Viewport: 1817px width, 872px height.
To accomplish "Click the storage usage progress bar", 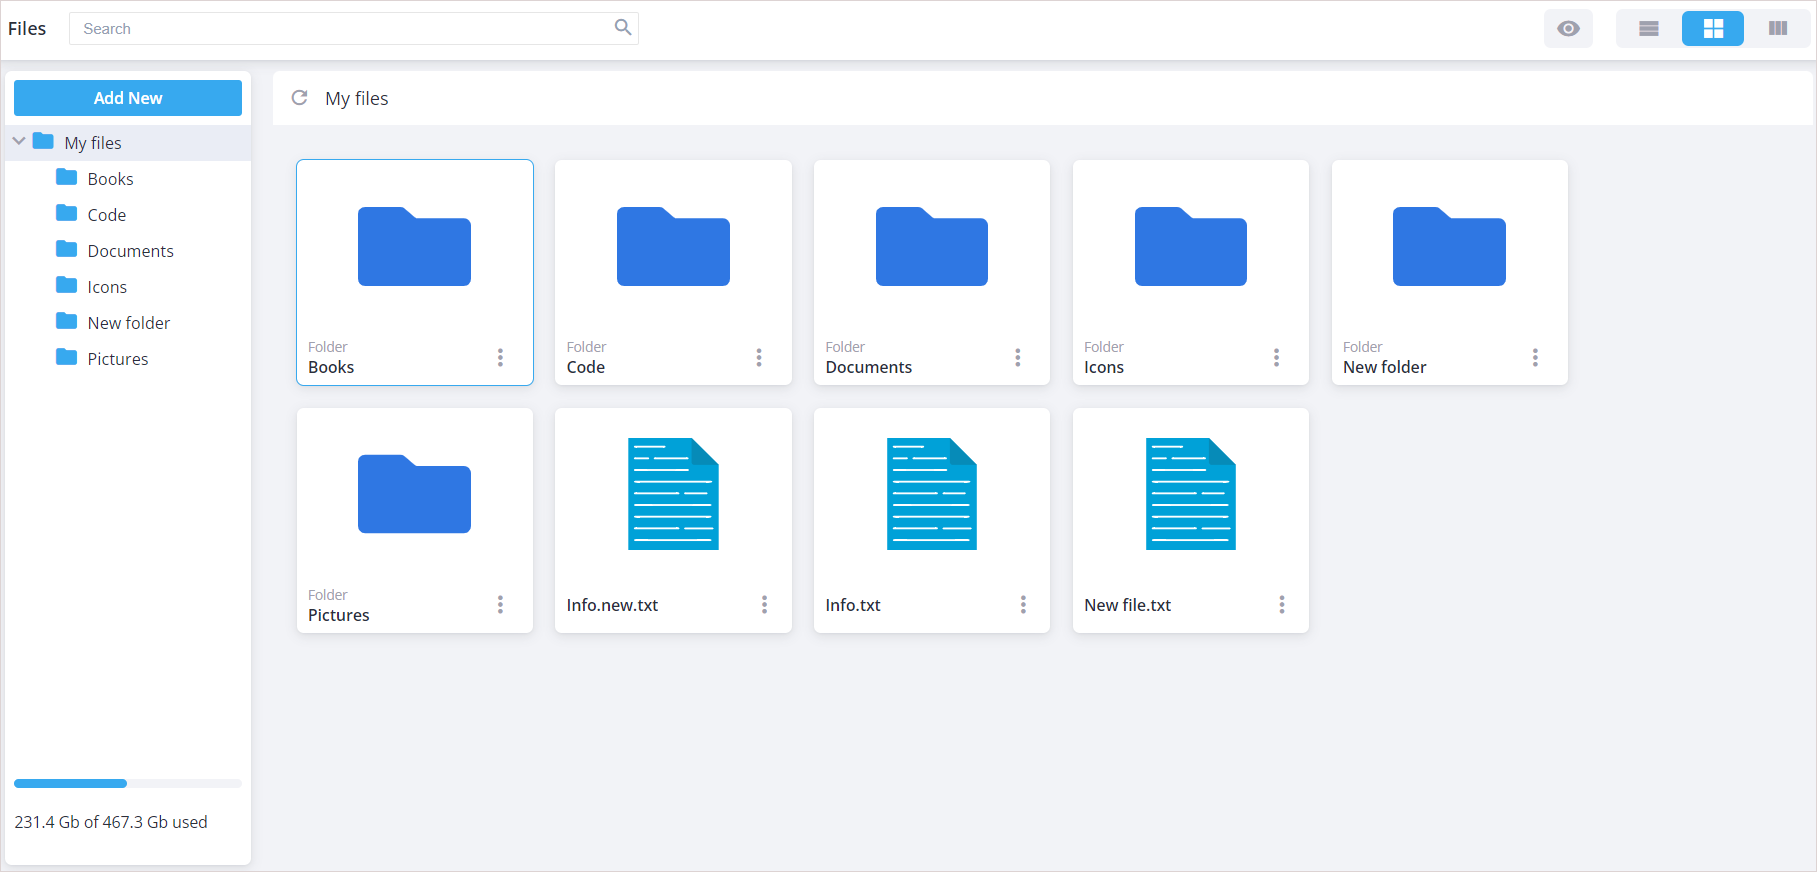I will coord(127,783).
